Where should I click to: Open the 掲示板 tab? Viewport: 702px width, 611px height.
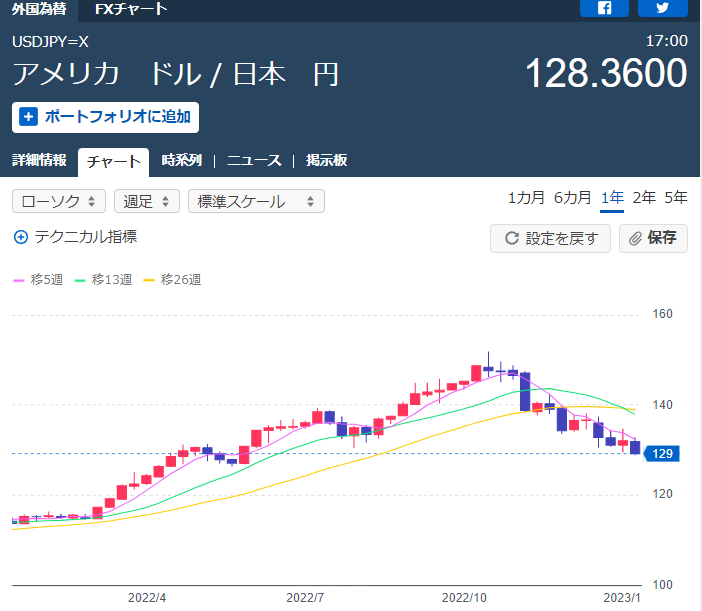[326, 160]
